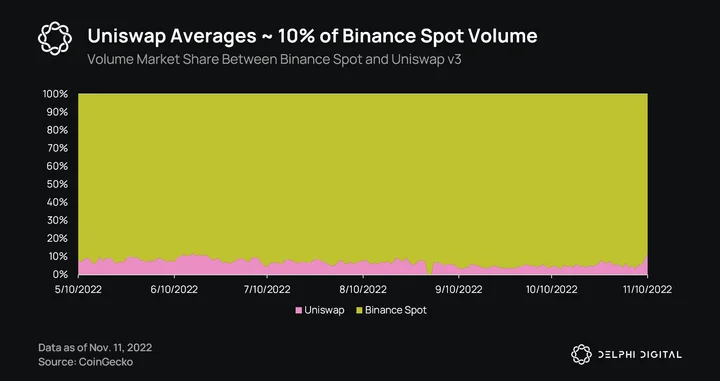
Task: Click the 6/10/2022 x-axis date label
Action: click(x=174, y=289)
